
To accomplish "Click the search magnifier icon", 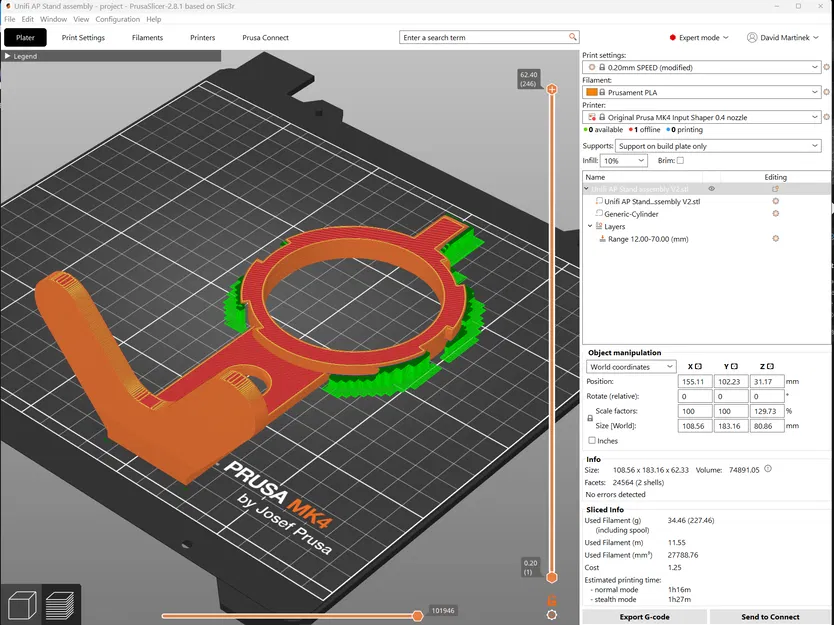I will pos(572,37).
